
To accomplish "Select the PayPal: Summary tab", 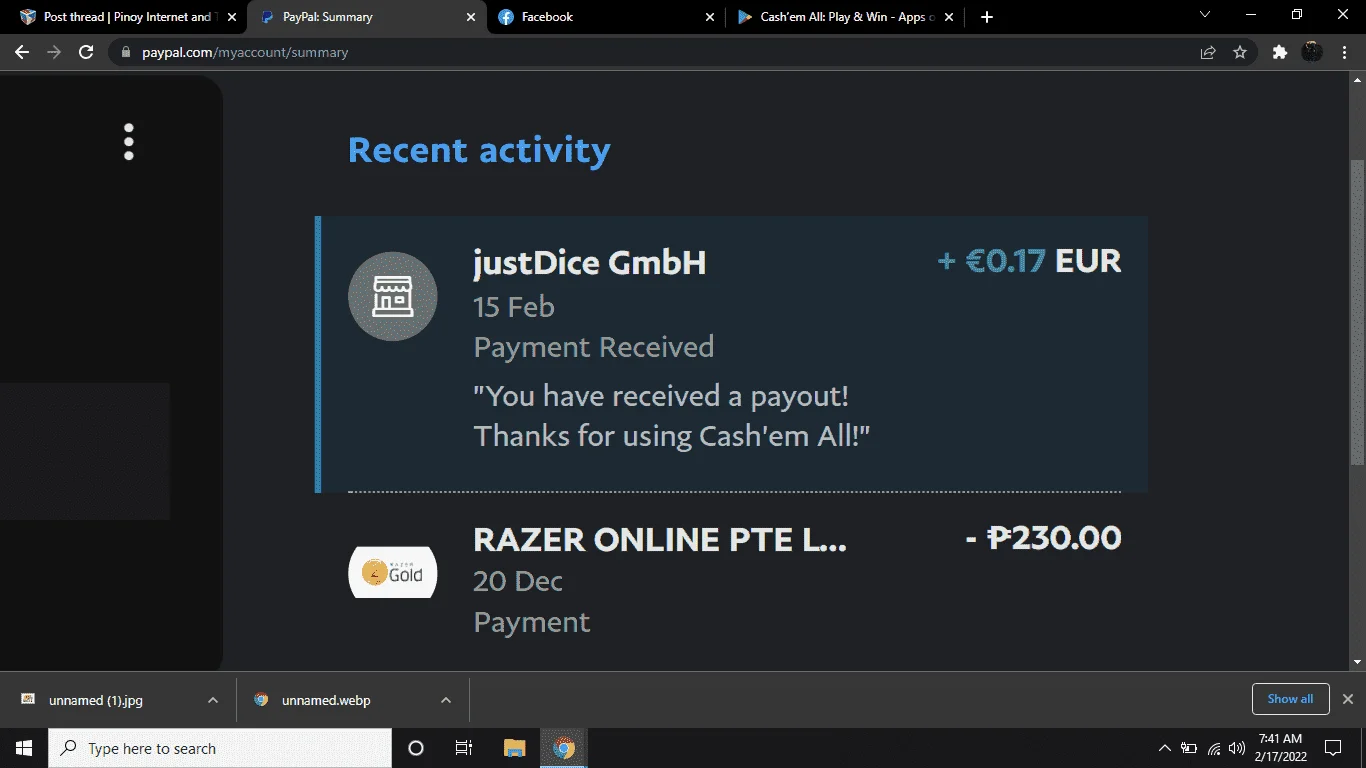I will click(367, 17).
